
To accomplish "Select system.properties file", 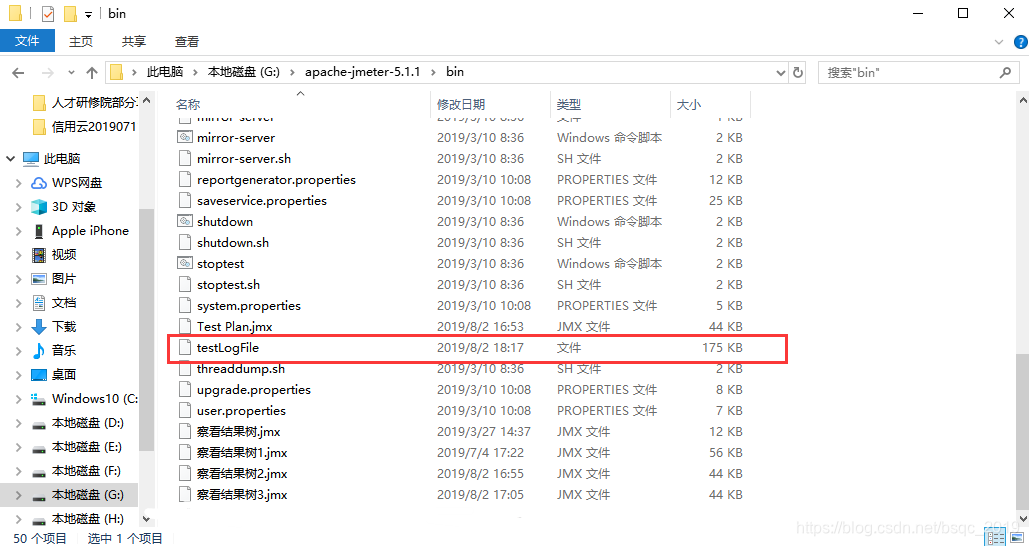I will click(249, 305).
